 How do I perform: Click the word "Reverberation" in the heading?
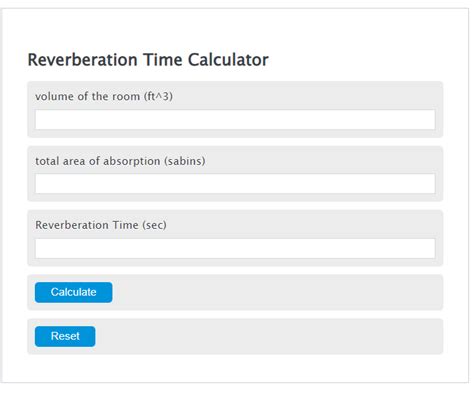(x=82, y=60)
